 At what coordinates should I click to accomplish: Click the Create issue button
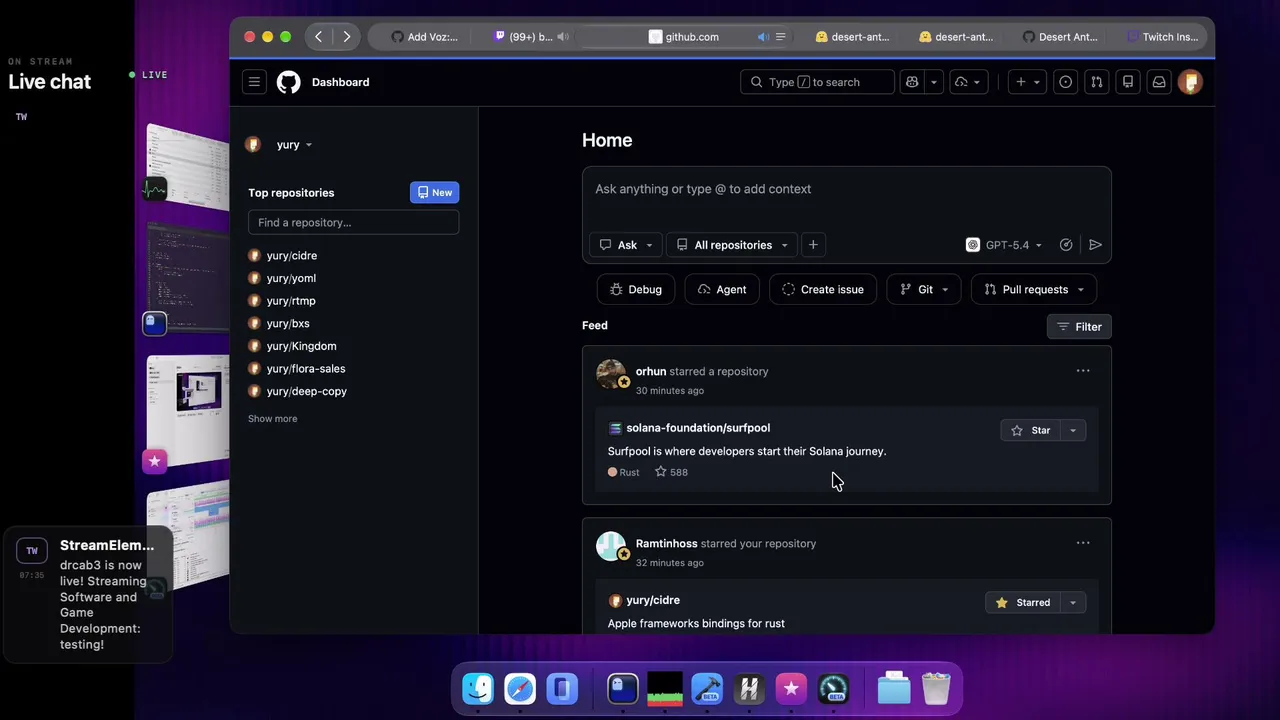tap(823, 290)
